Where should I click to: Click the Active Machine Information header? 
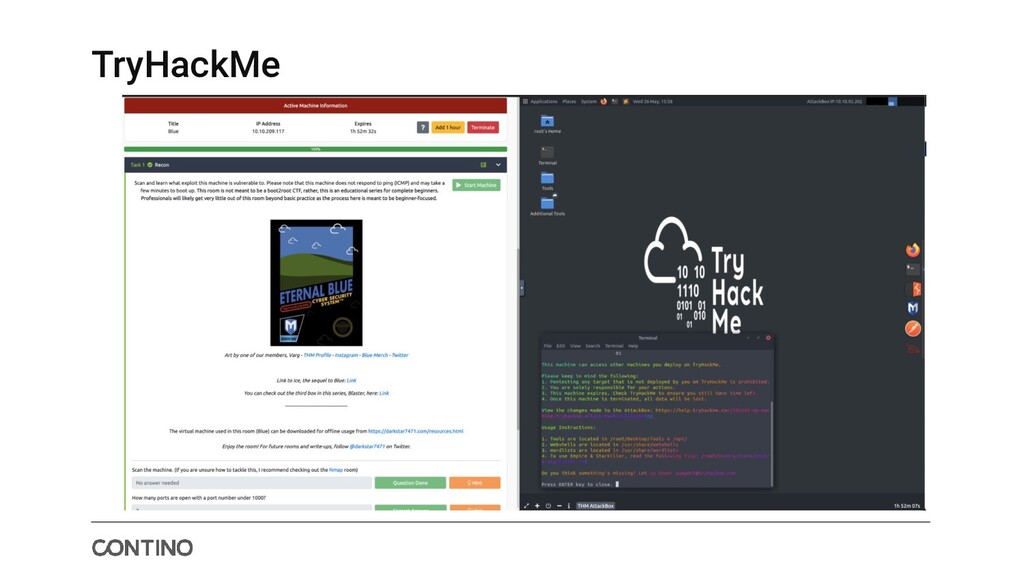315,105
